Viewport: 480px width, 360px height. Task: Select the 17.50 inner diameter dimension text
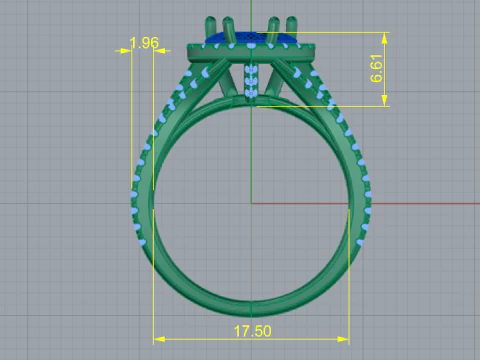[253, 331]
